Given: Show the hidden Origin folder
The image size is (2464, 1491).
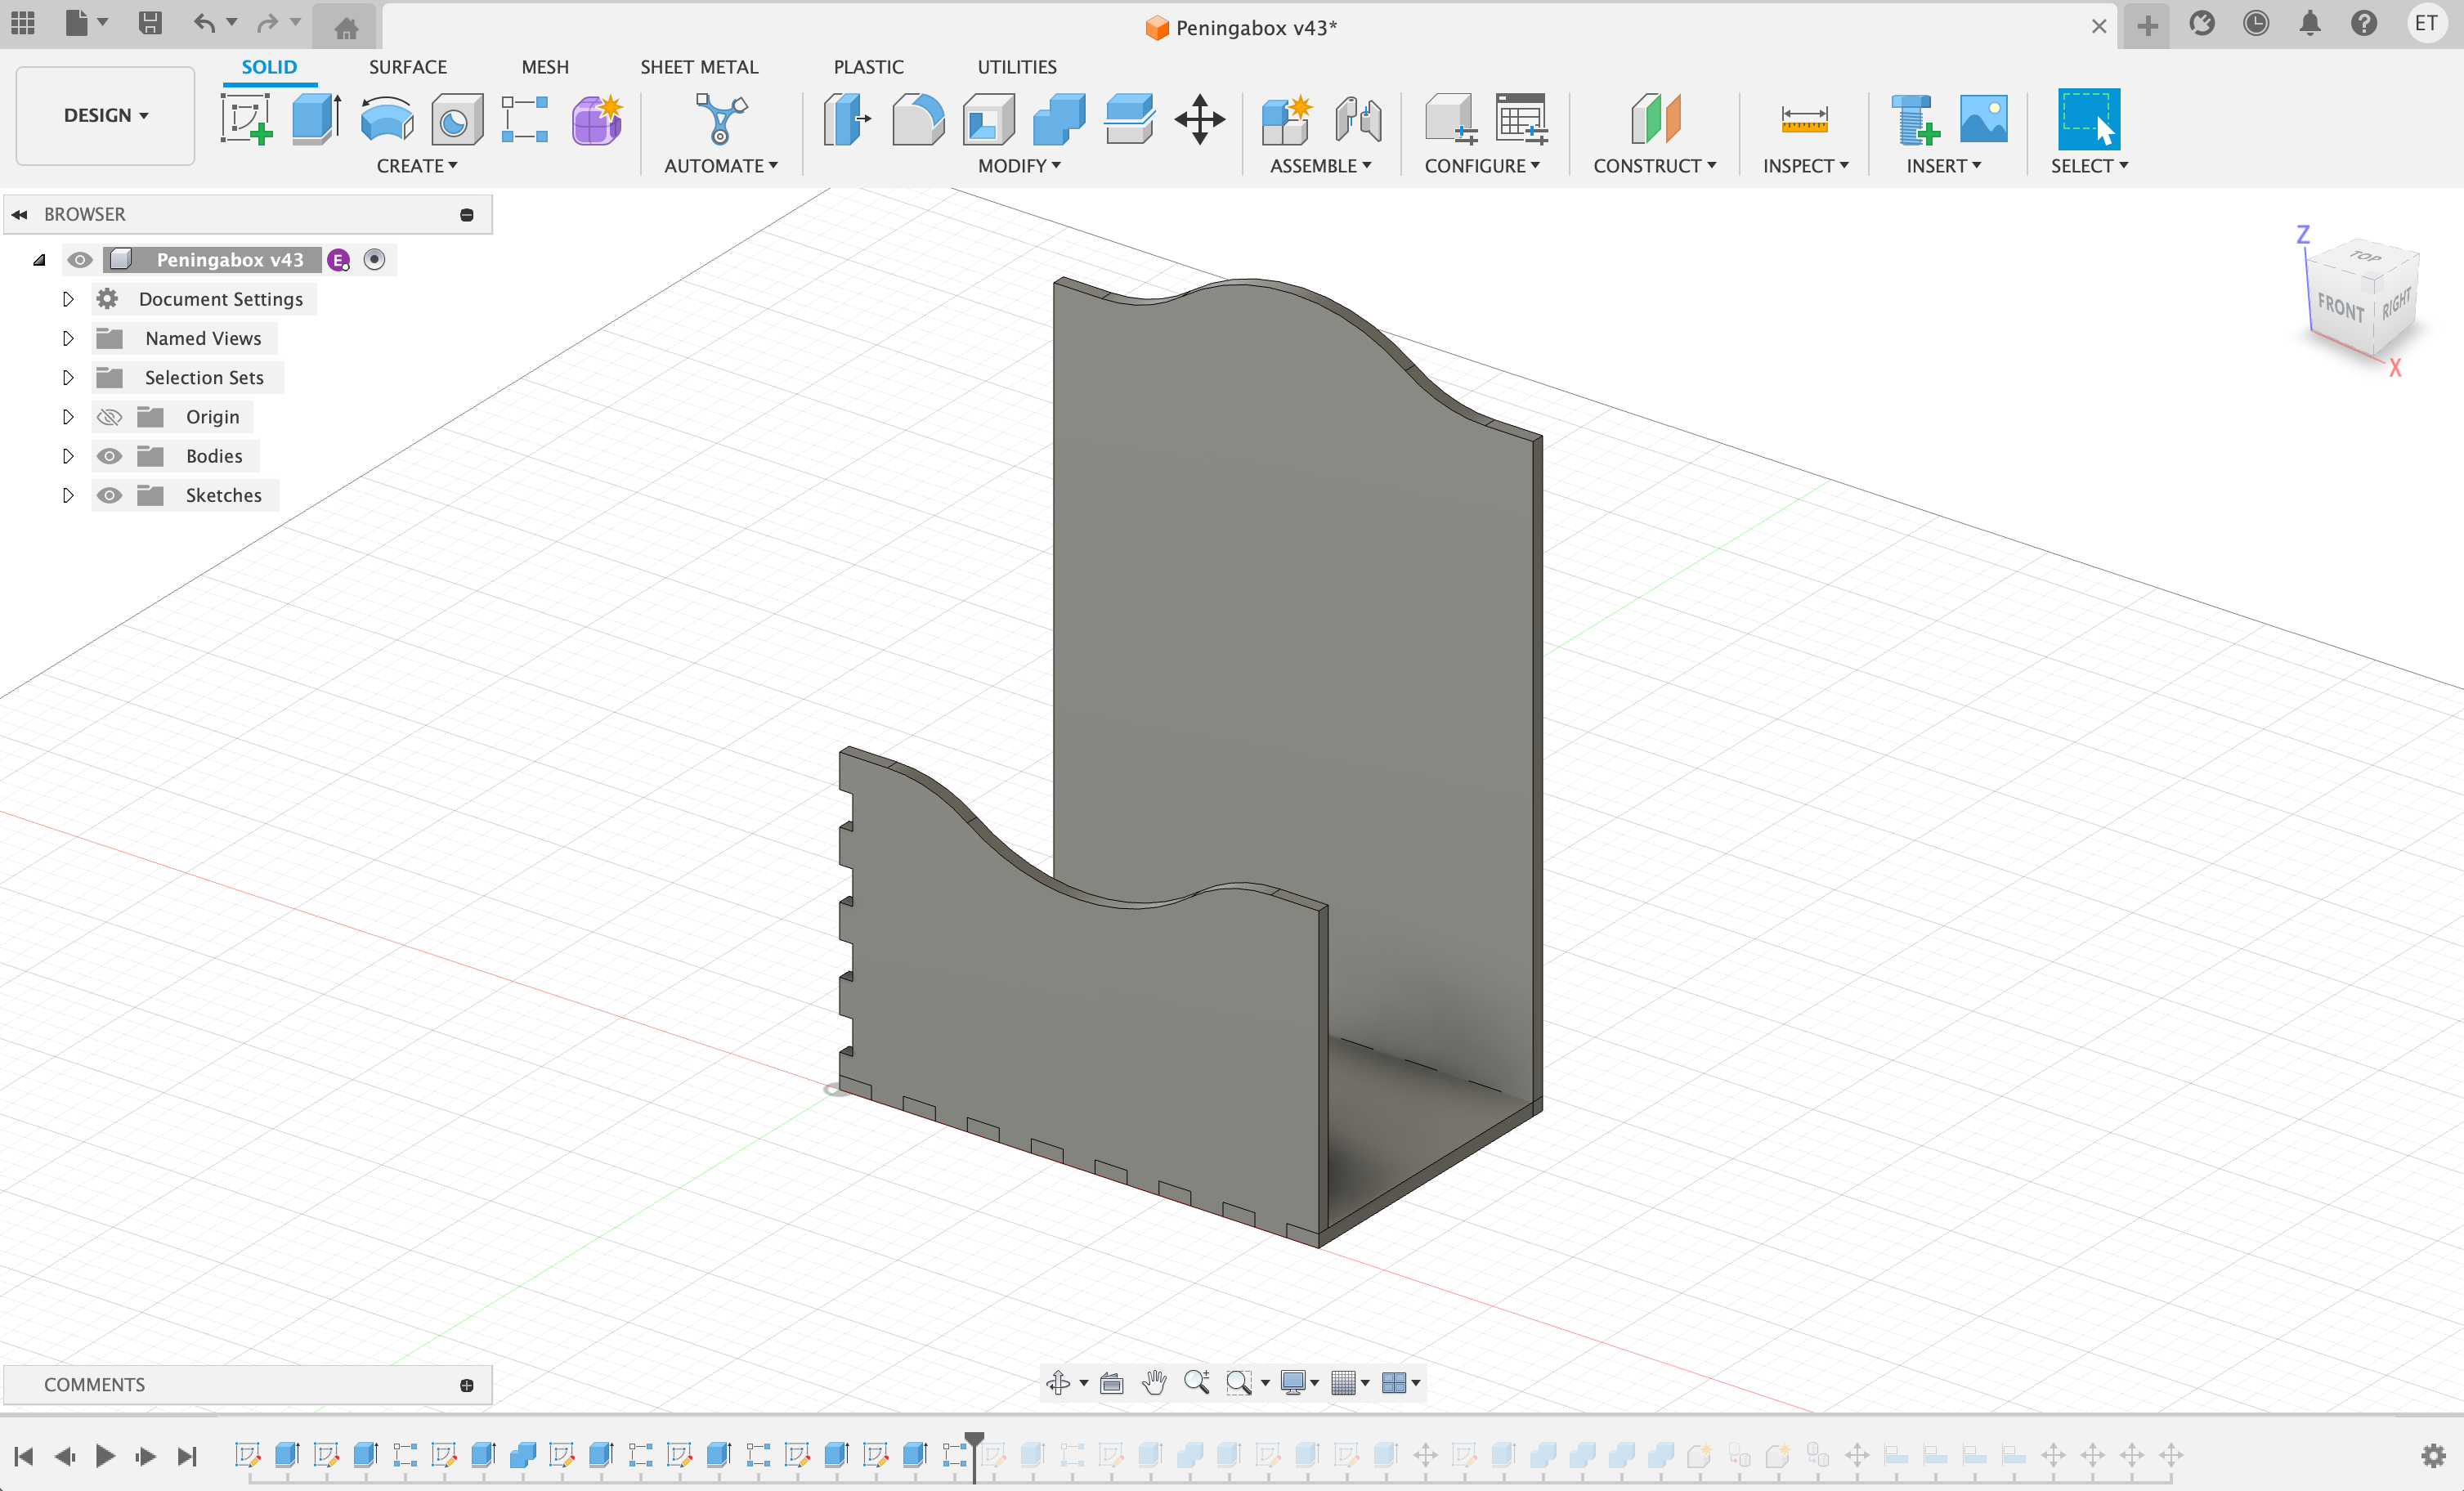Looking at the screenshot, I should click(110, 417).
